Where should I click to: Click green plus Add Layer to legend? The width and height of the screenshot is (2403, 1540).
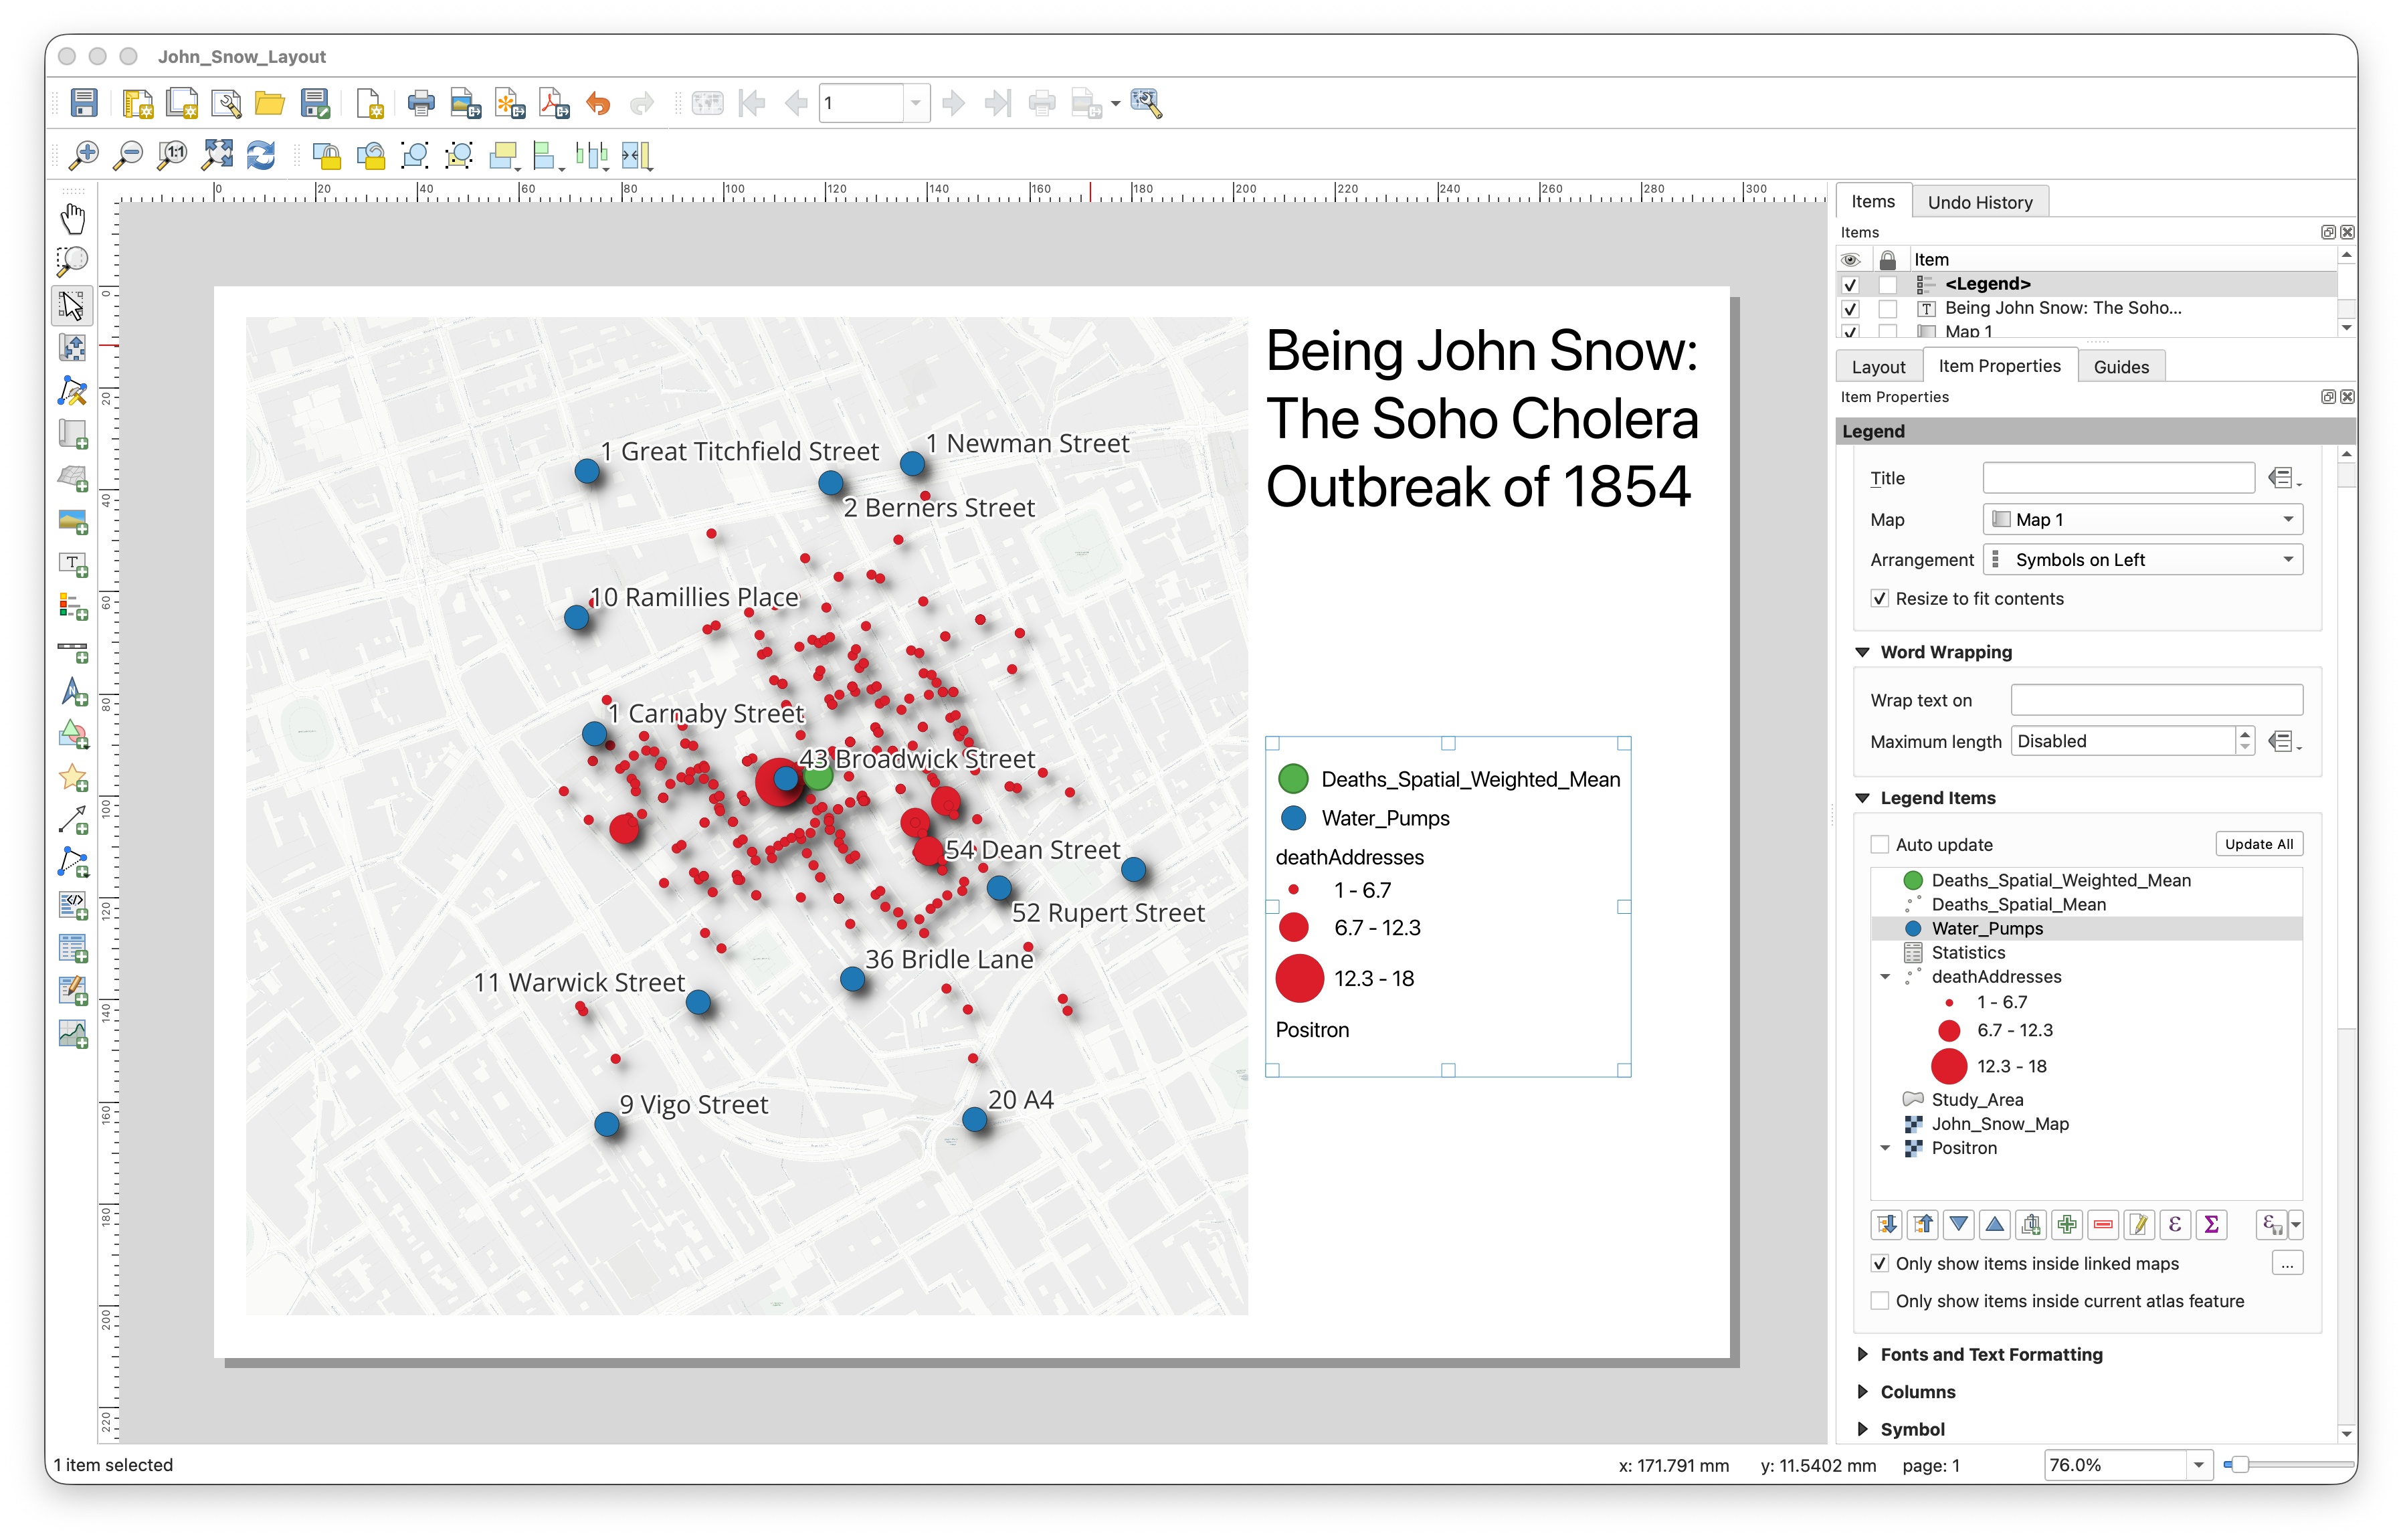point(2066,1224)
